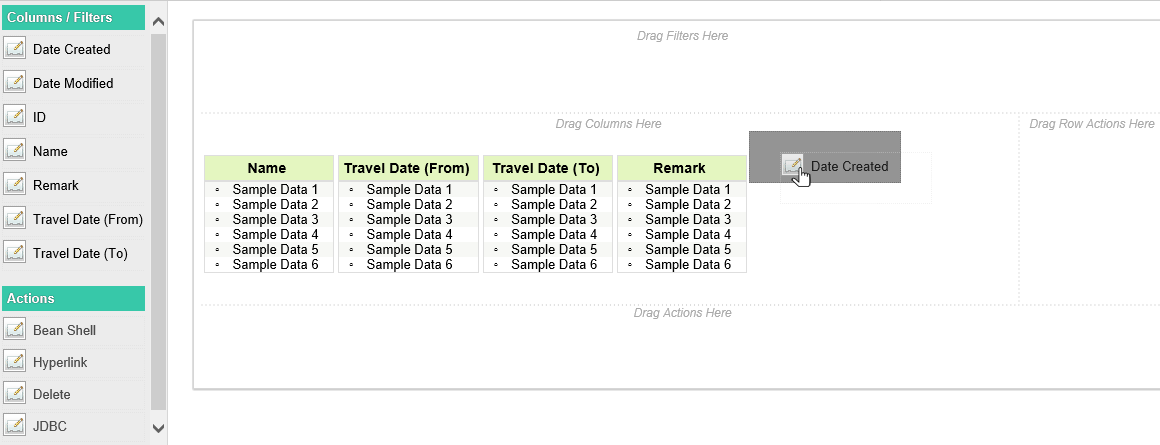Click the Travel Date (From) palette icon

point(15,219)
